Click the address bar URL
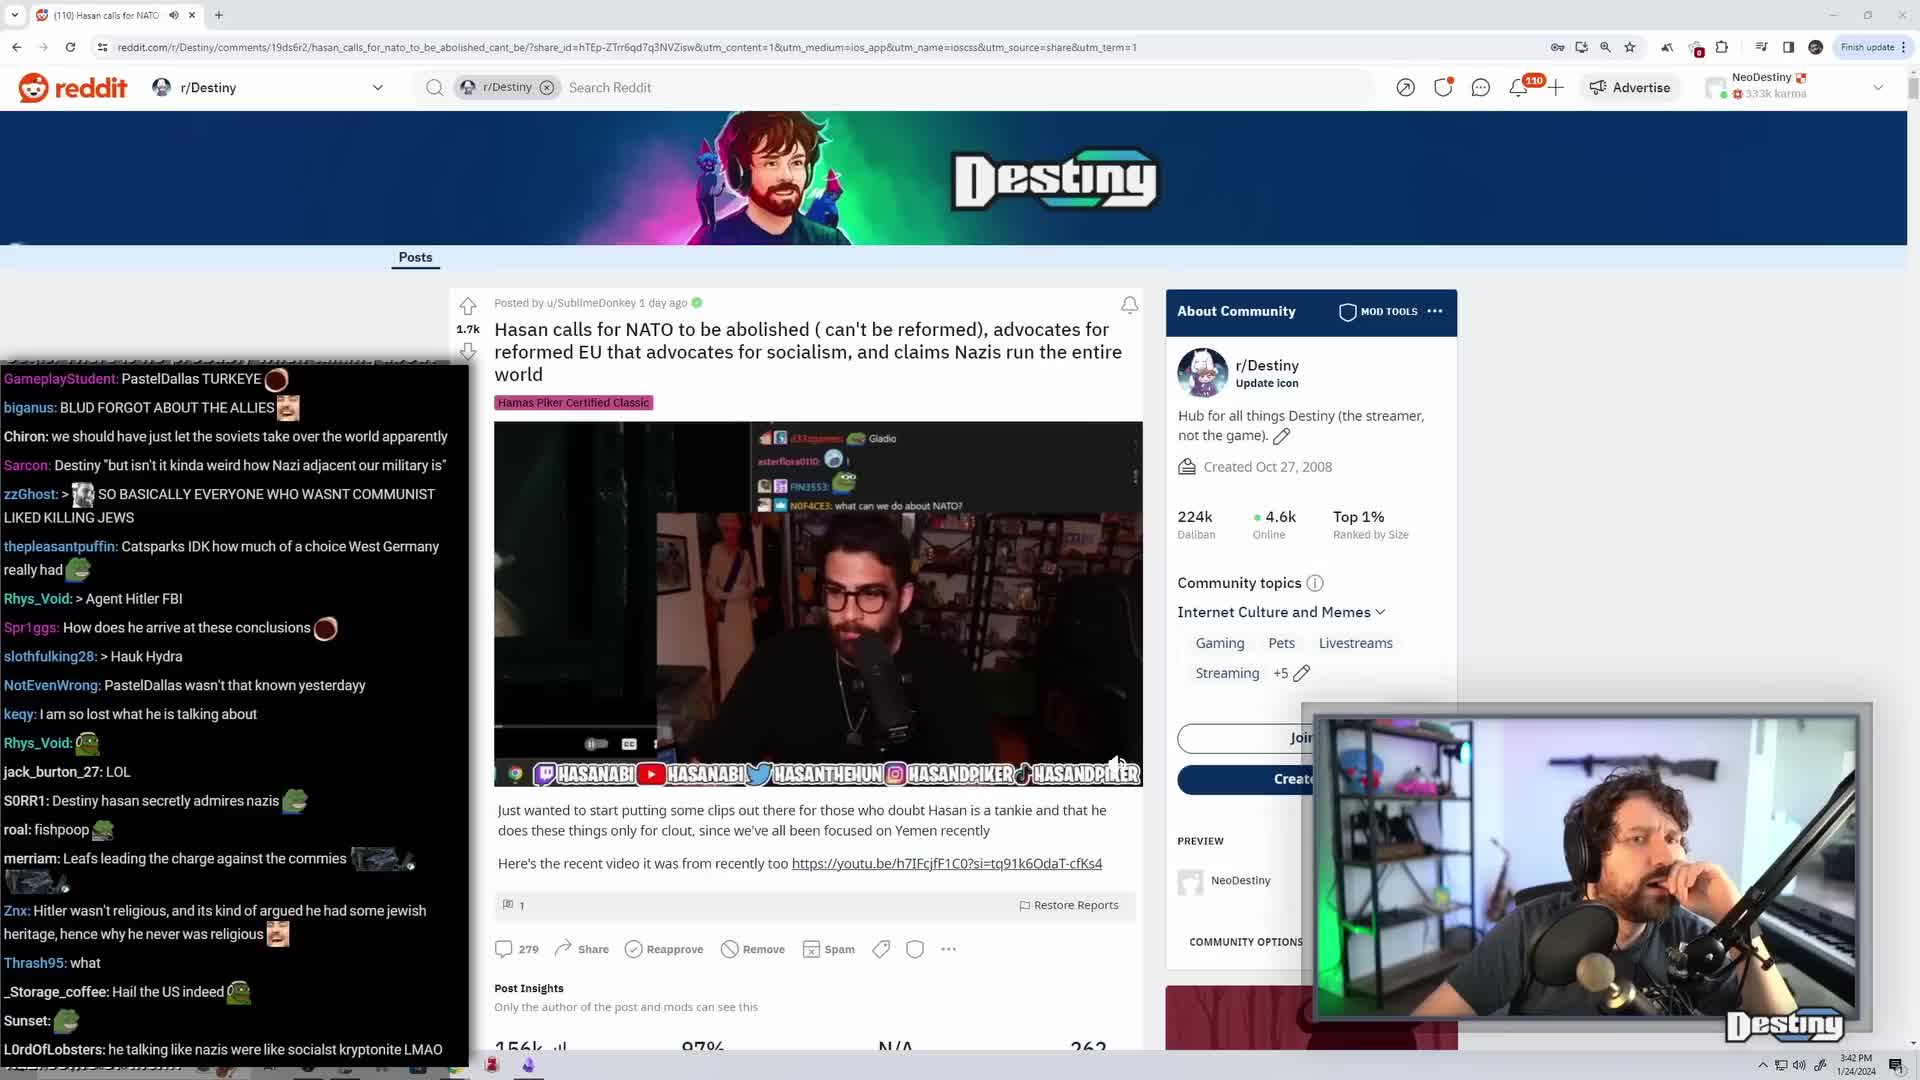This screenshot has height=1080, width=1920. coord(626,47)
